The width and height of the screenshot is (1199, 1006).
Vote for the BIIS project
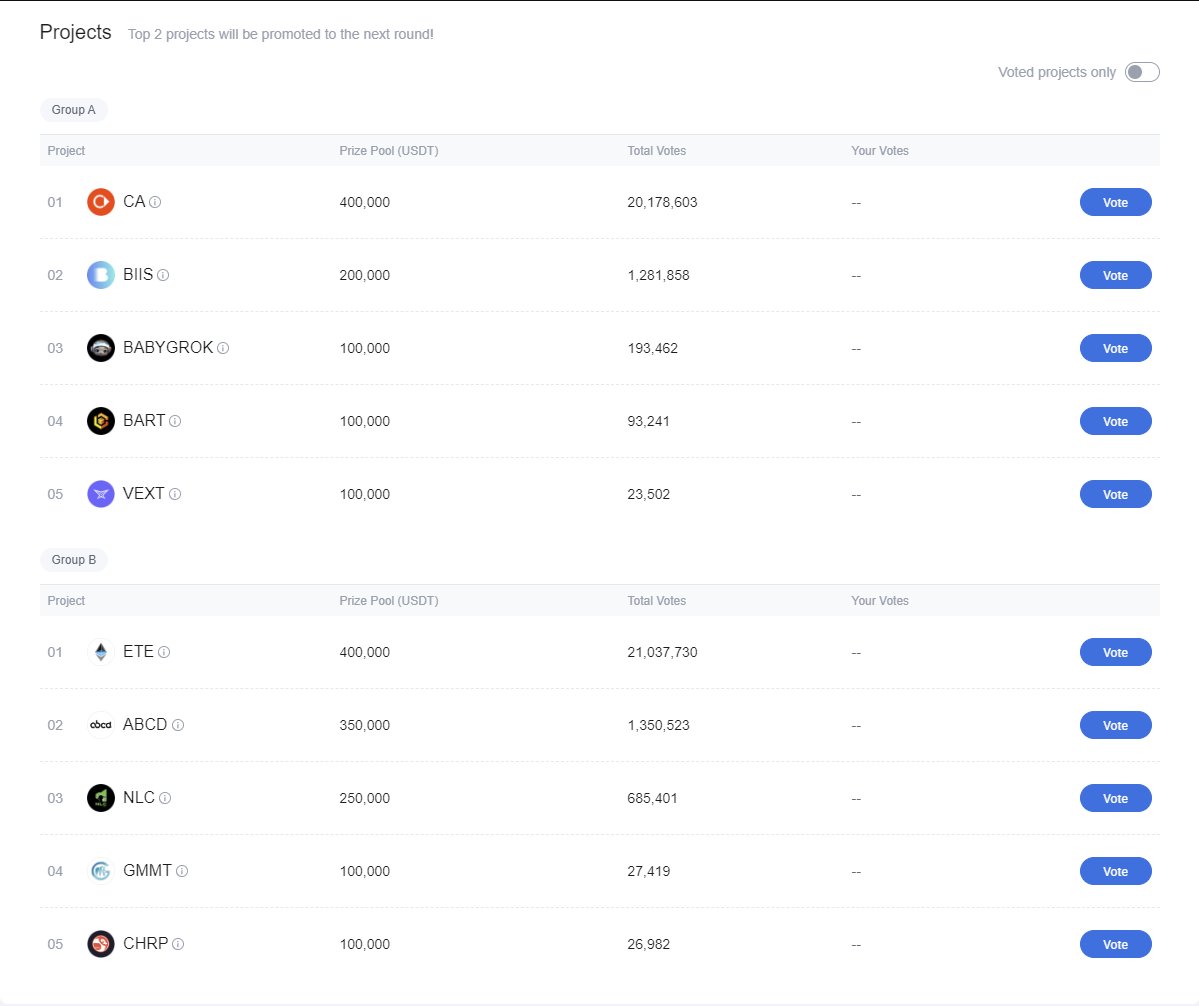[x=1115, y=275]
